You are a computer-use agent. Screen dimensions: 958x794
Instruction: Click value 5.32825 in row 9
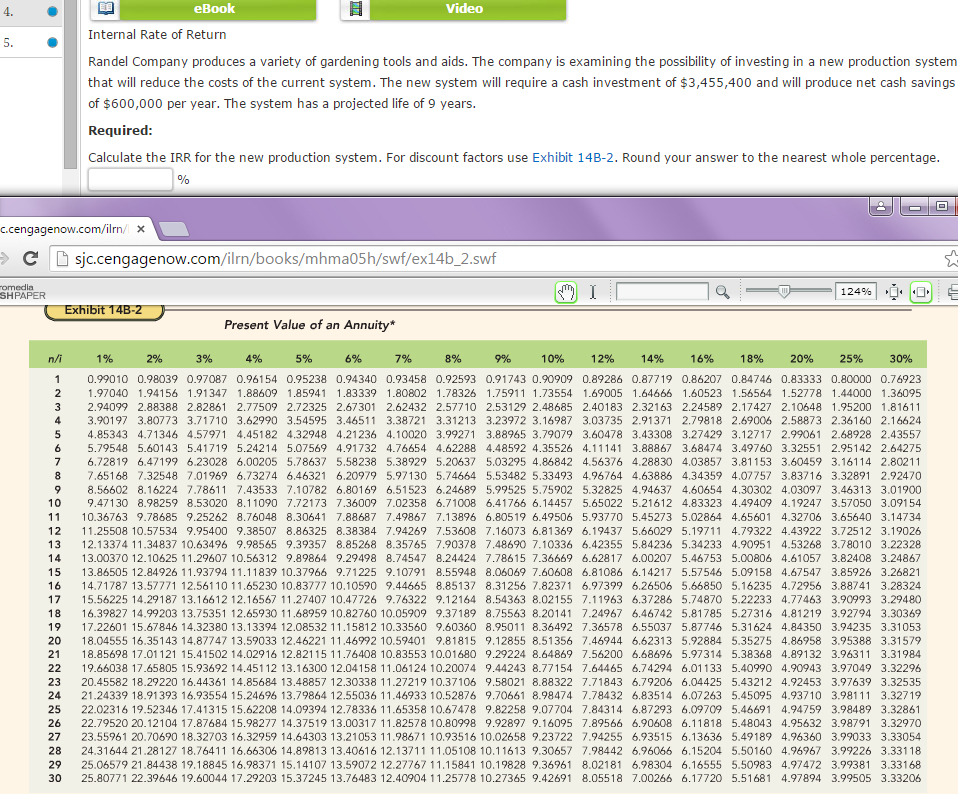coord(602,490)
